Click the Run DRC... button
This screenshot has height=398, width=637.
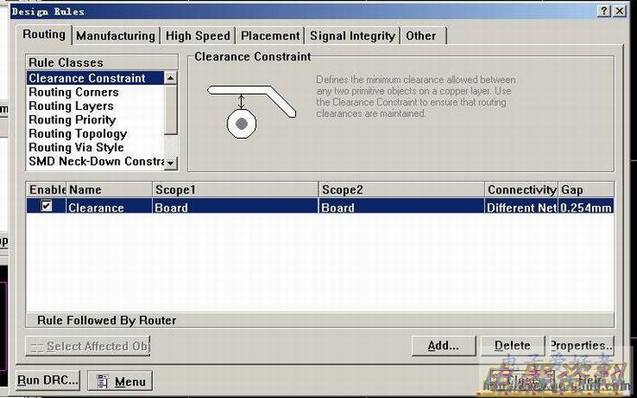click(x=48, y=381)
